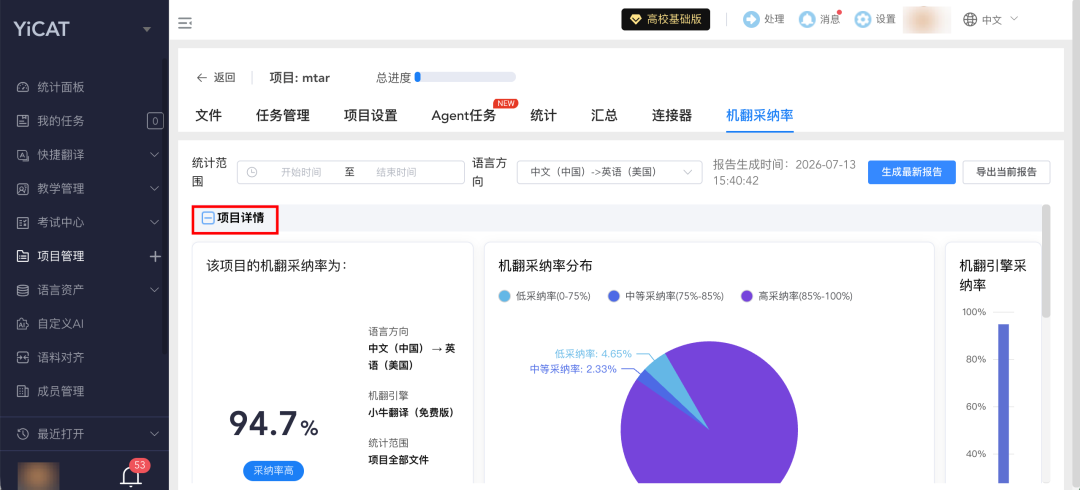Select the 机翻采纳率 tab
1080x490 pixels.
[x=760, y=116]
